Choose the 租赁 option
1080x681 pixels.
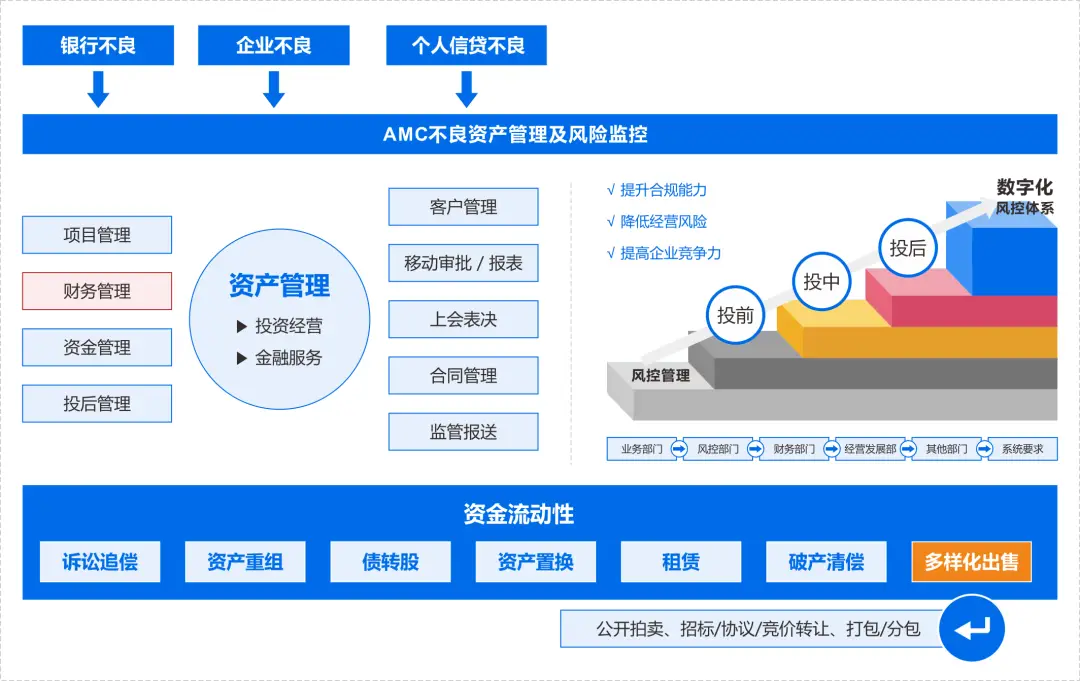[681, 562]
